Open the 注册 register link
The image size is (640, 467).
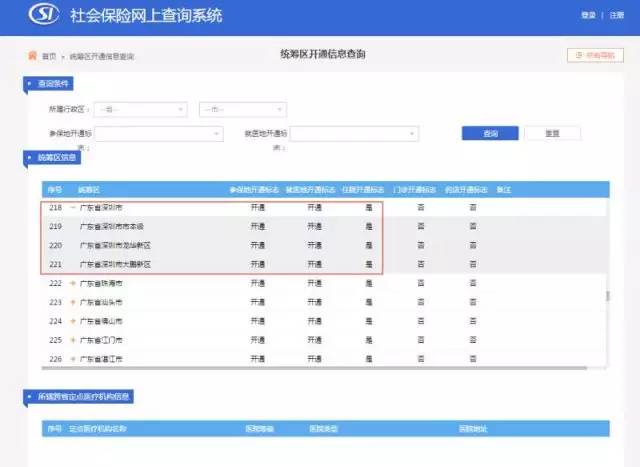click(x=617, y=15)
